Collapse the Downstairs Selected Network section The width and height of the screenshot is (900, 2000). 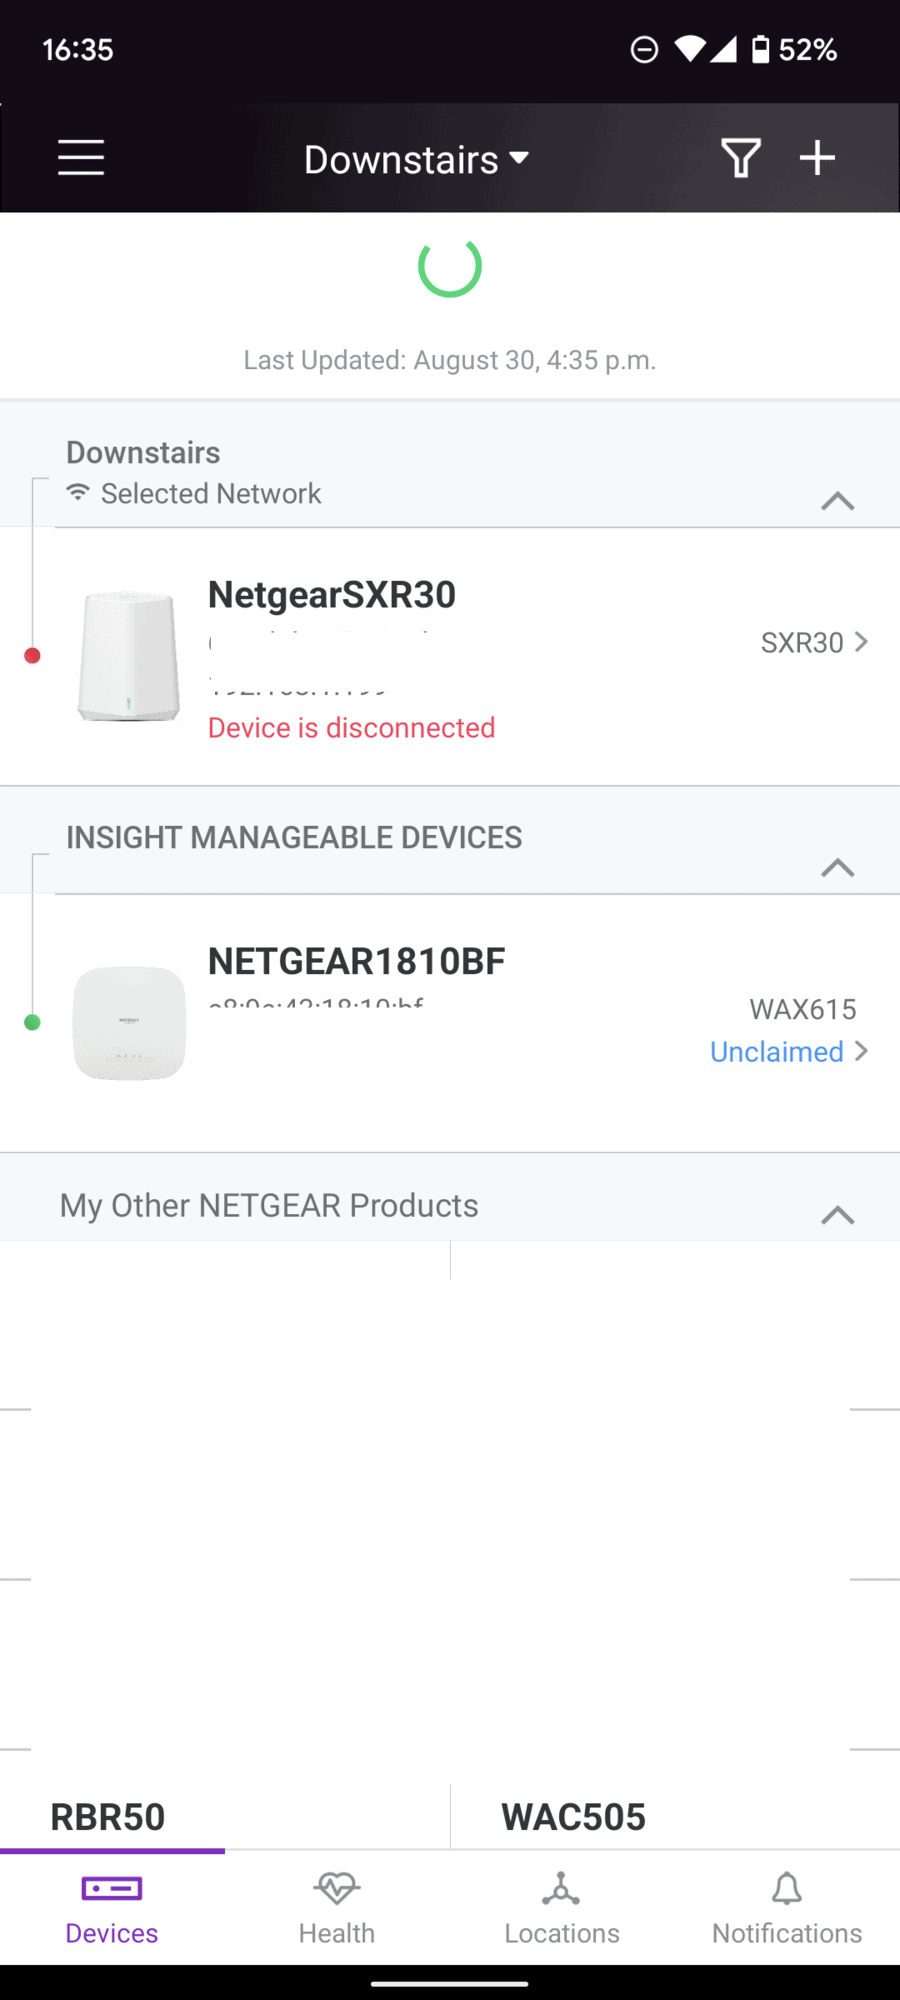[x=837, y=501]
